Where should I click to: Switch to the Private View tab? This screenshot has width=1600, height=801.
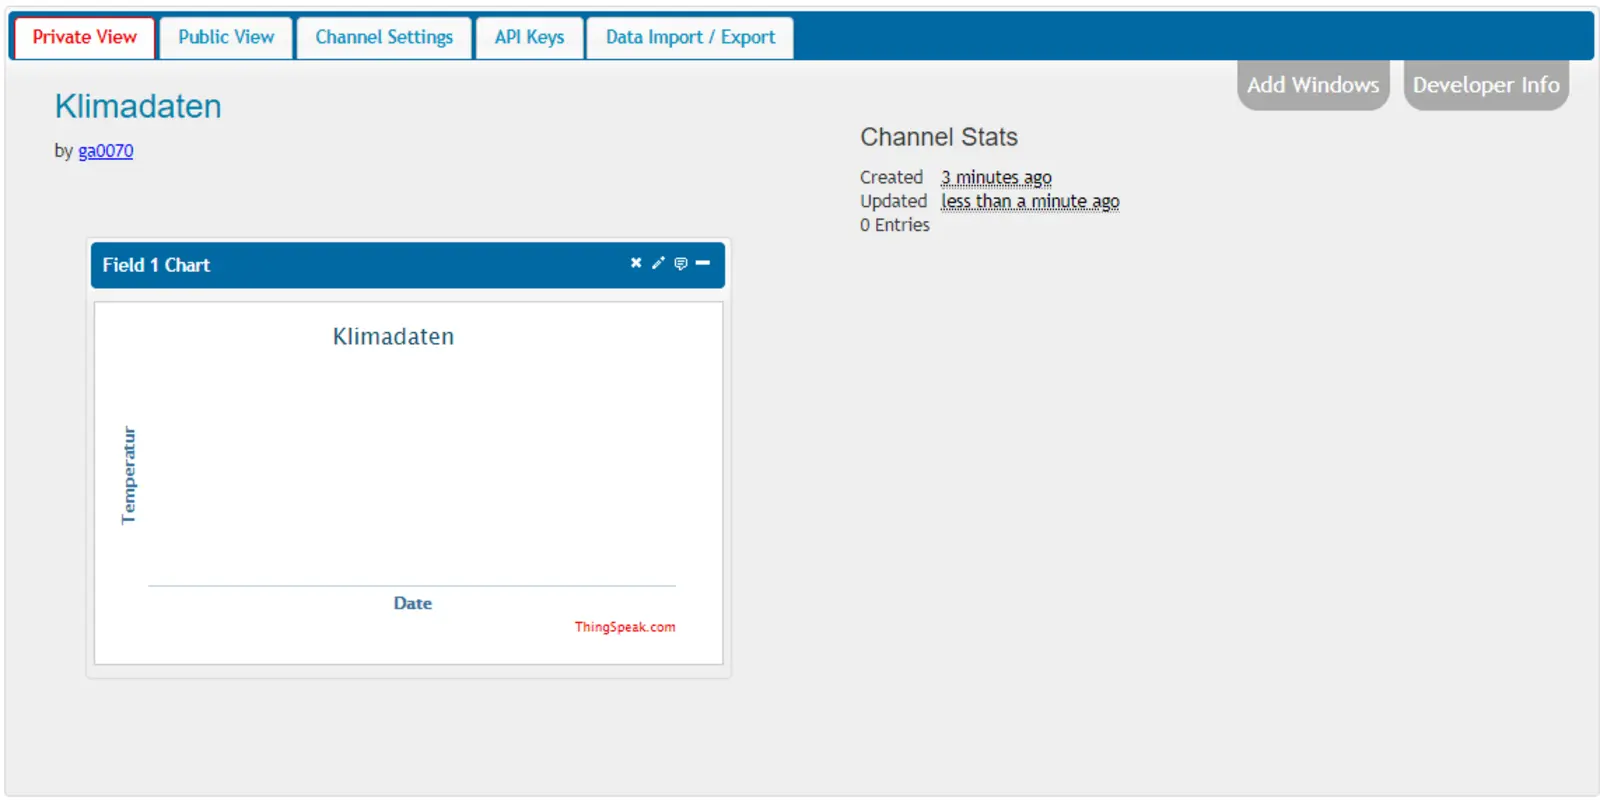85,38
